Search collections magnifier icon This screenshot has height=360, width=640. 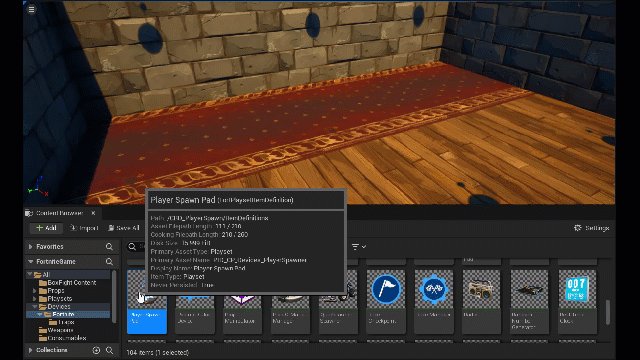coord(109,350)
